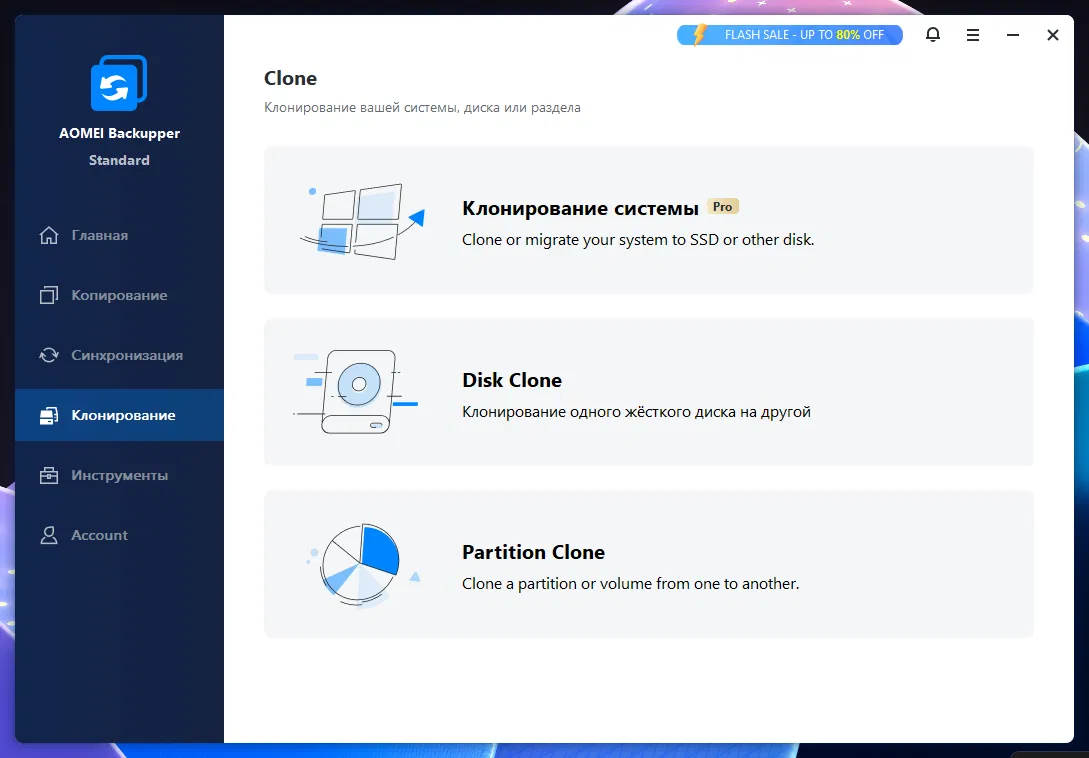Open the Инструменты section
The height and width of the screenshot is (758, 1089).
point(119,475)
